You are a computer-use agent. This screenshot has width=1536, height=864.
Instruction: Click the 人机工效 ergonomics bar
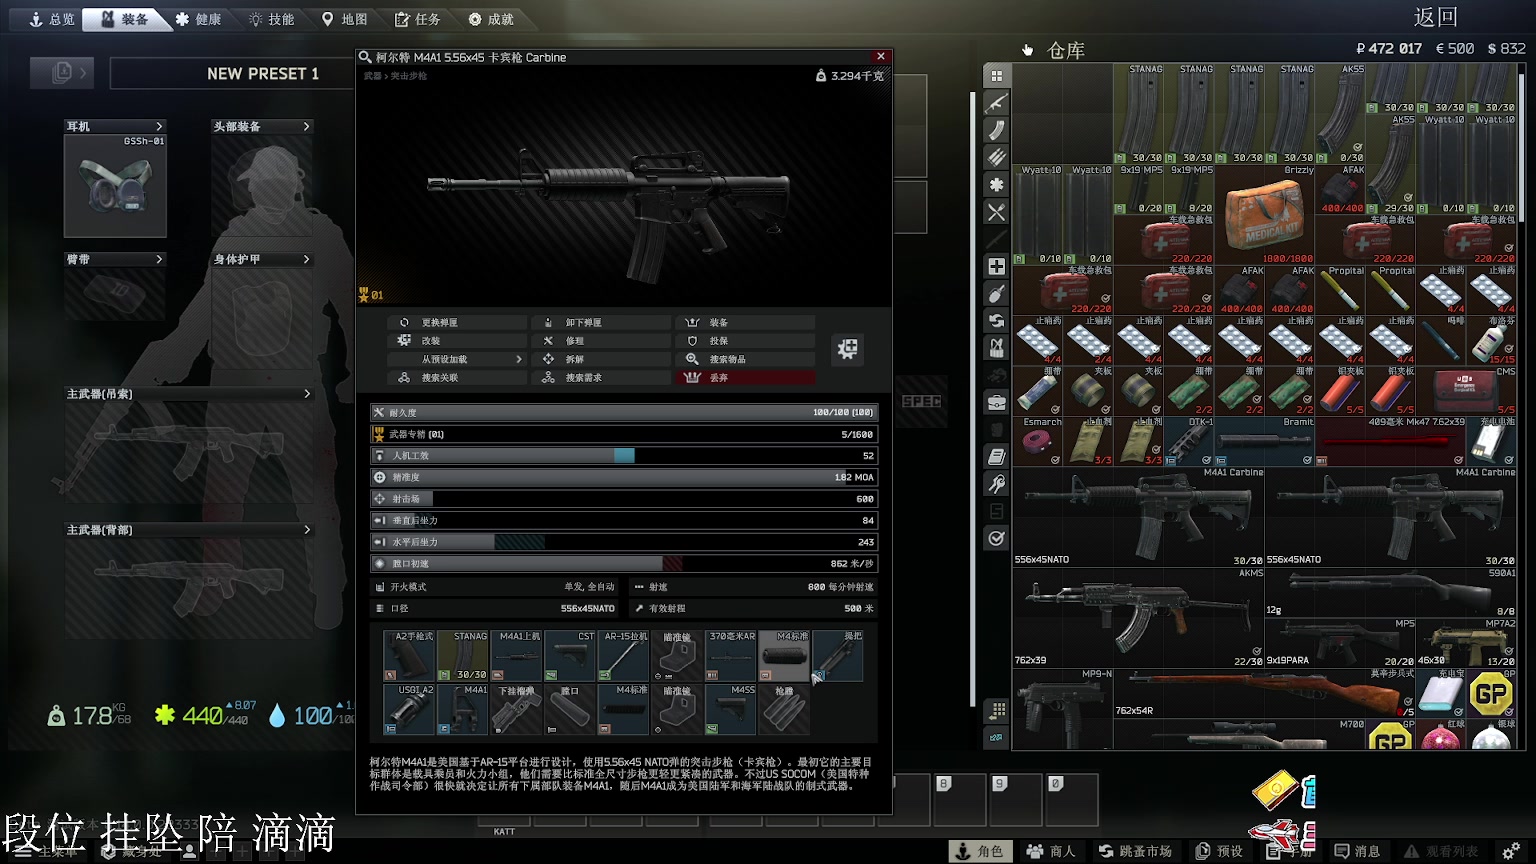[x=624, y=455]
